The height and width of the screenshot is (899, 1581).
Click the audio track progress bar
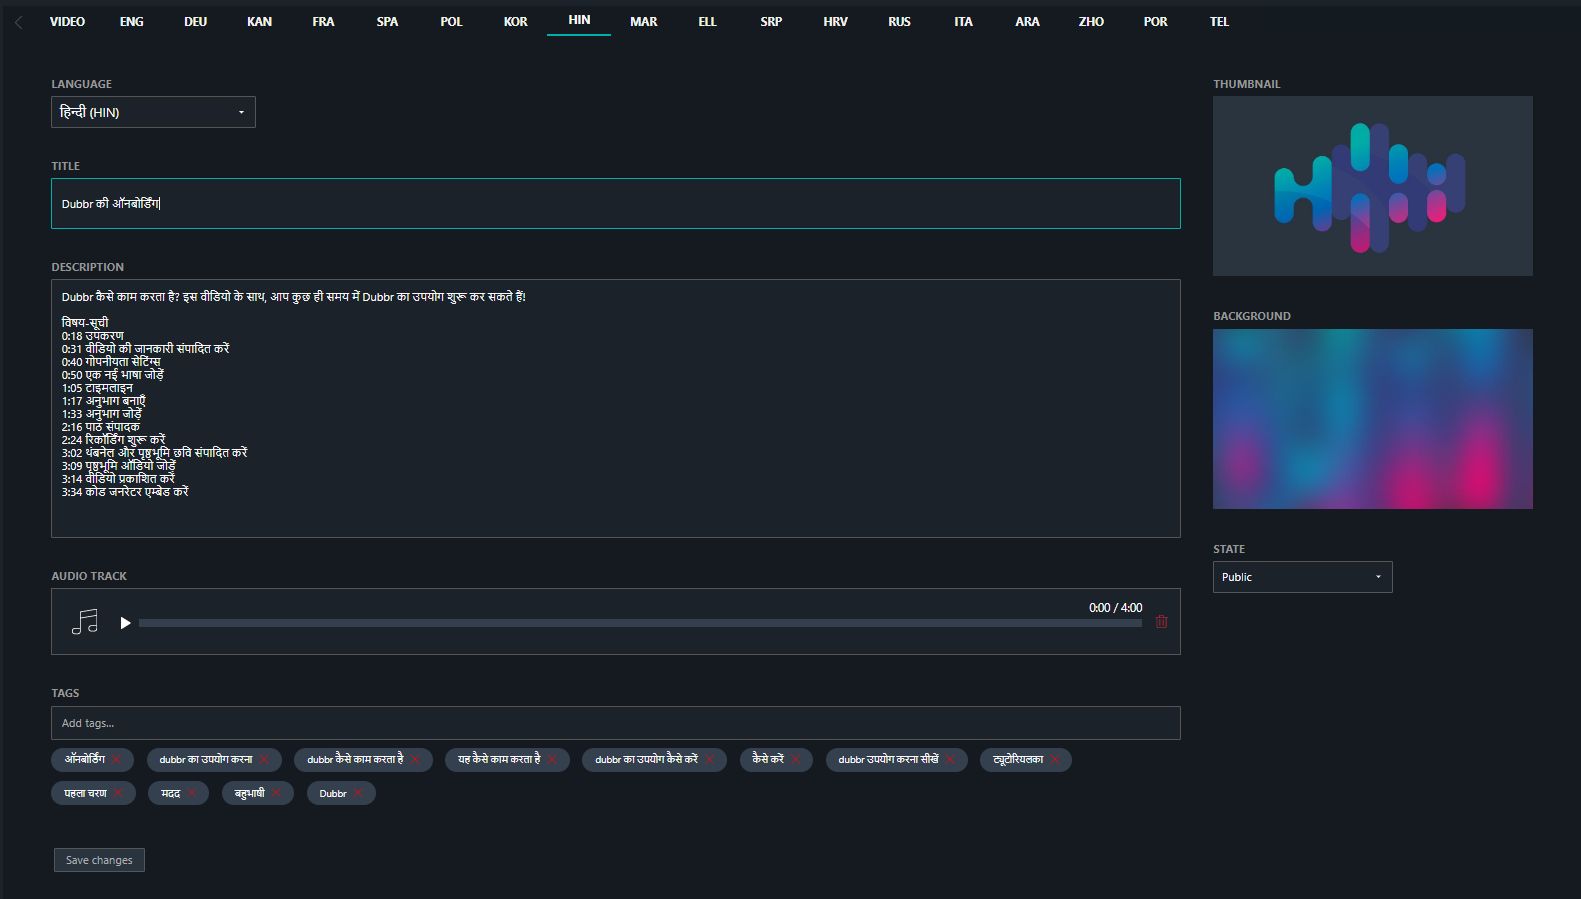[x=640, y=623]
